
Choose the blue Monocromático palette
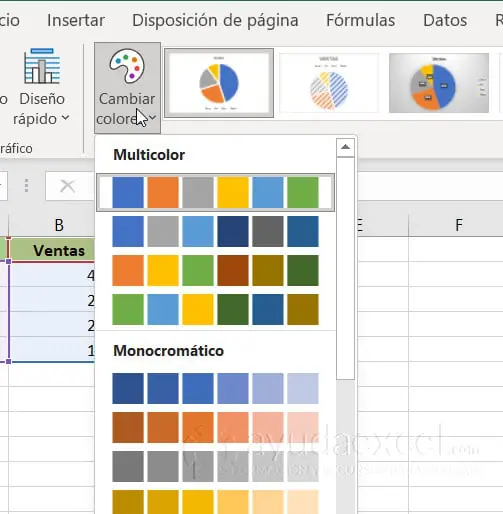click(215, 388)
